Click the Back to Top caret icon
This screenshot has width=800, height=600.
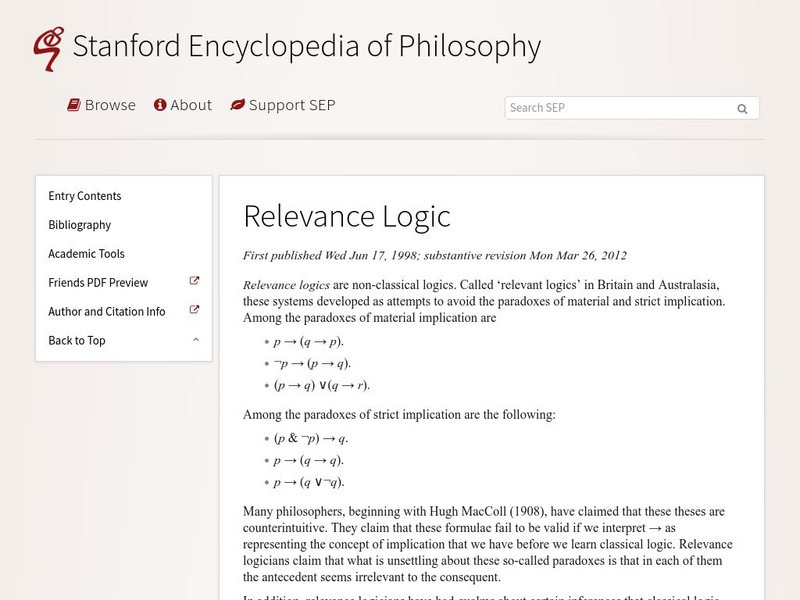[196, 340]
